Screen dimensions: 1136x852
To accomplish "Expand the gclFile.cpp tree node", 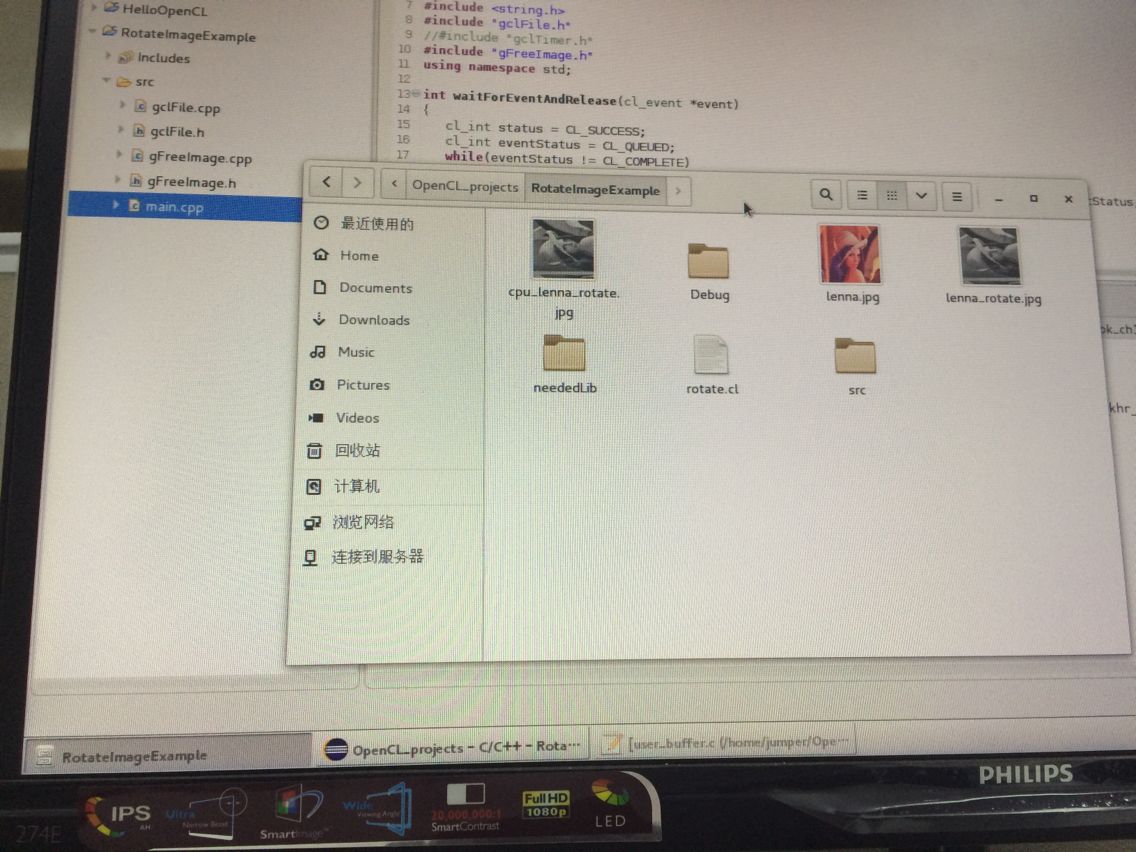I will pyautogui.click(x=122, y=105).
